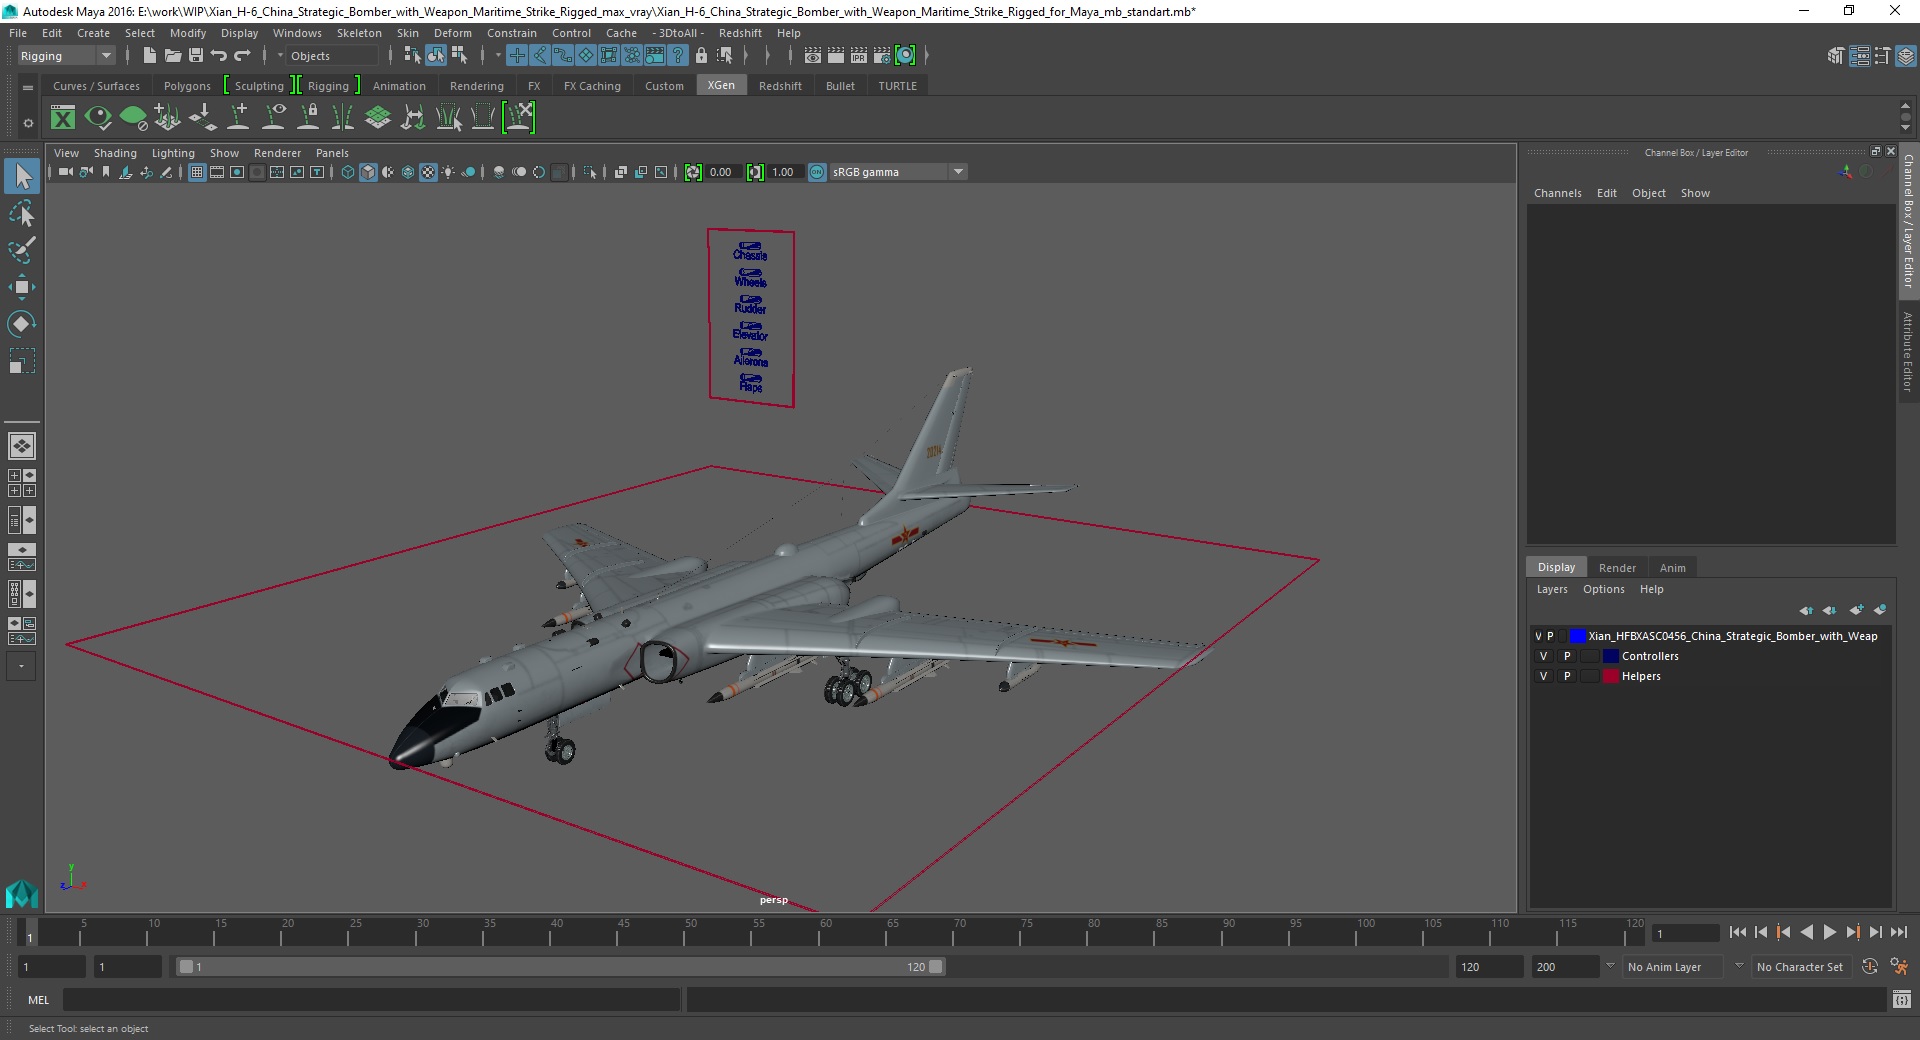Toggle visibility of Controllers layer

pyautogui.click(x=1543, y=656)
